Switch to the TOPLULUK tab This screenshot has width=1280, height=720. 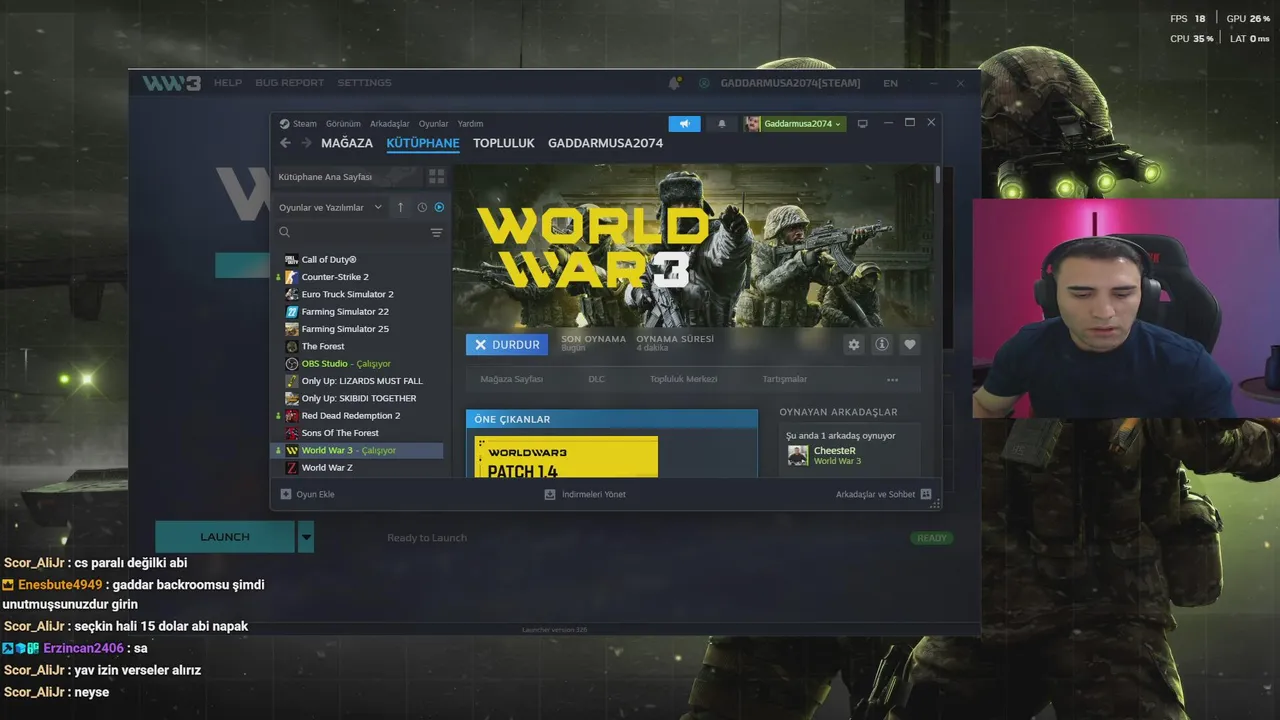click(x=504, y=143)
